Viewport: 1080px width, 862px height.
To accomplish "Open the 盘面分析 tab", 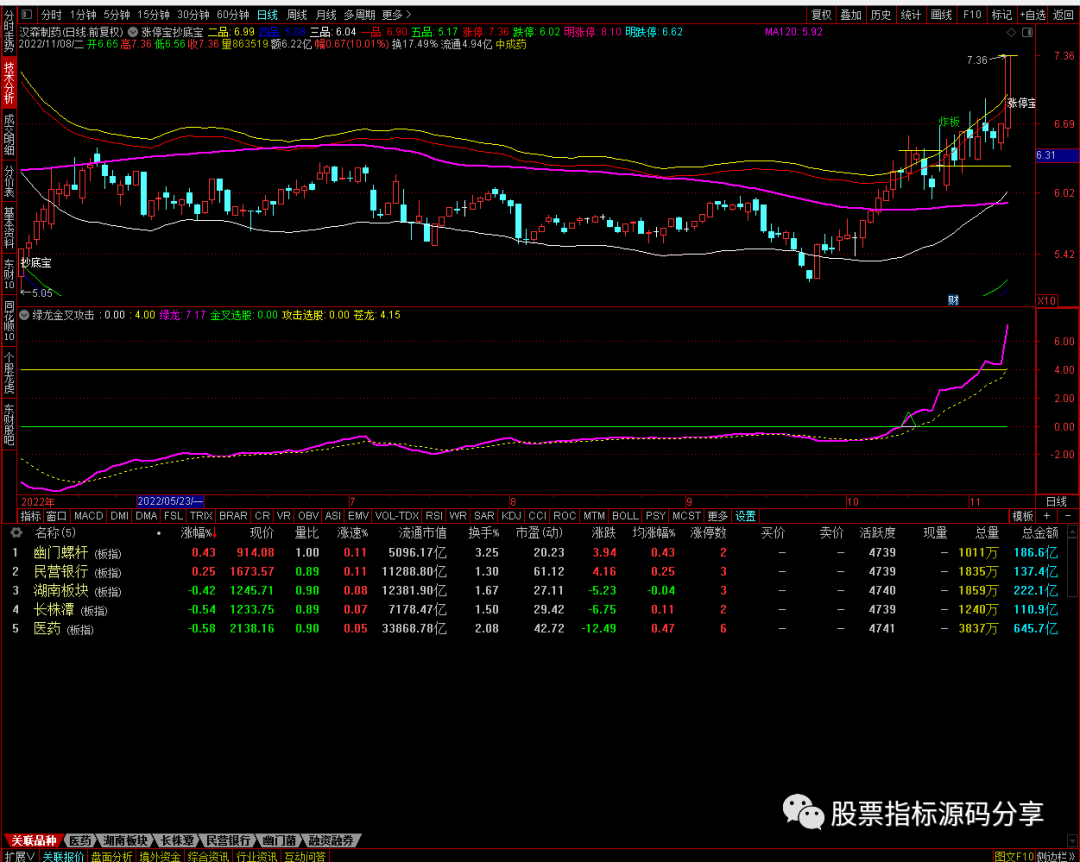I will [112, 856].
